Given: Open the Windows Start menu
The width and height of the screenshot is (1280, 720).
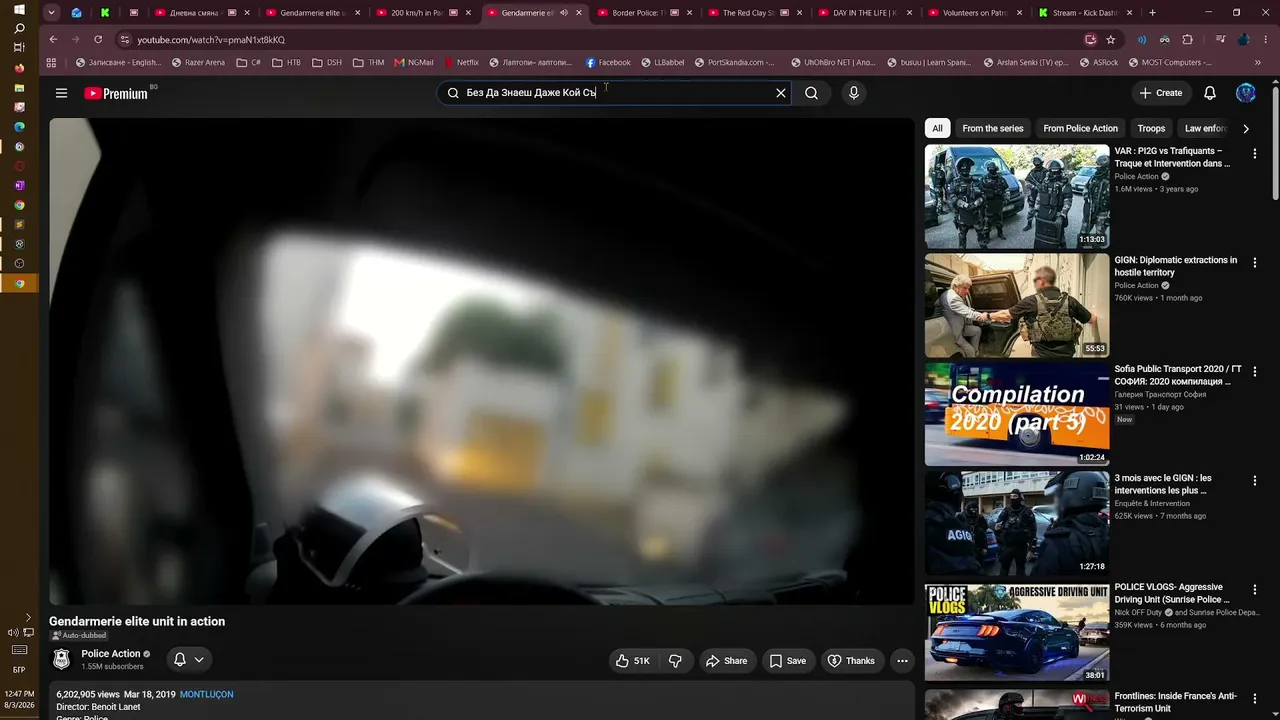Looking at the screenshot, I should [19, 9].
